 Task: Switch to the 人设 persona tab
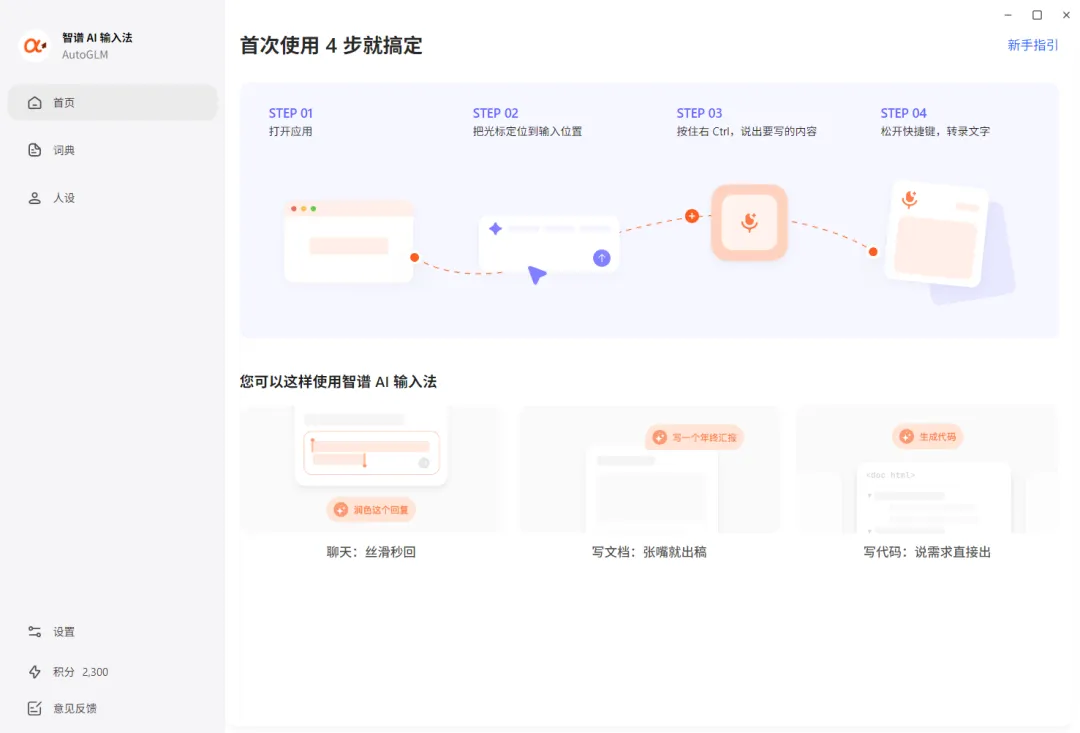[x=113, y=198]
